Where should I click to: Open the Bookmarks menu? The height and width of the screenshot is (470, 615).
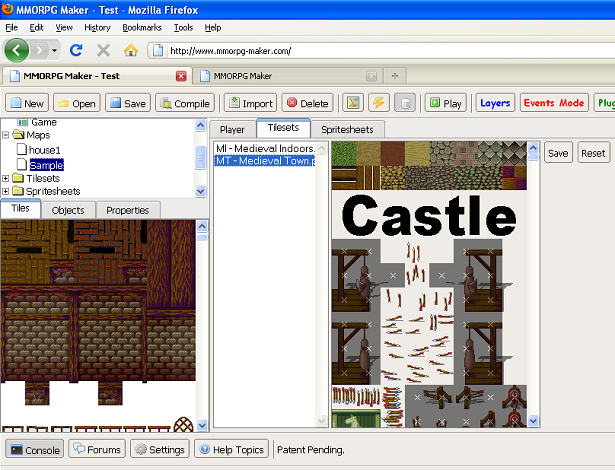(142, 27)
